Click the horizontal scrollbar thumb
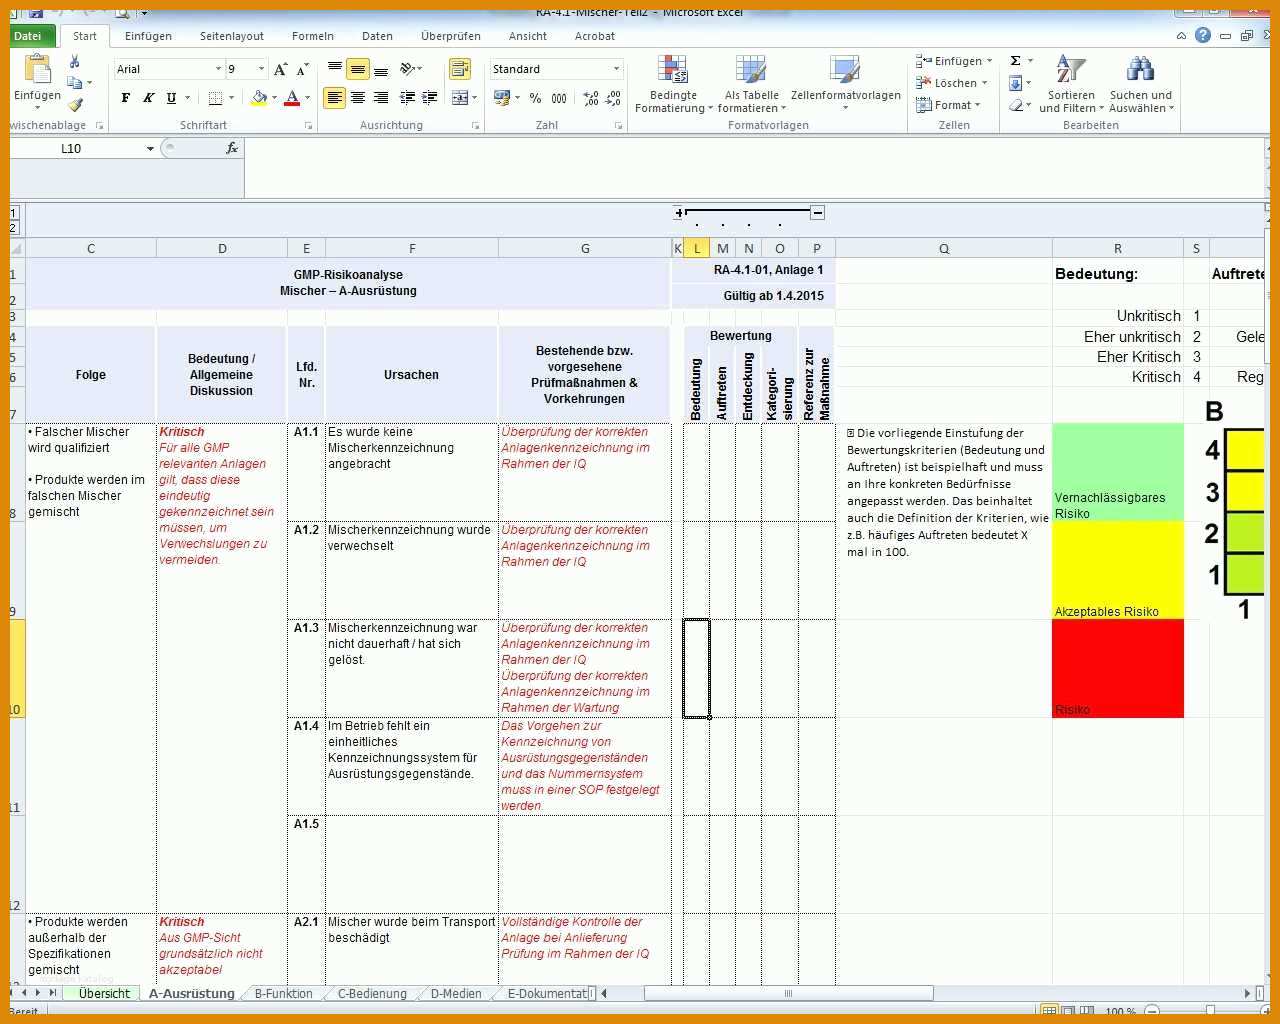Image resolution: width=1280 pixels, height=1024 pixels. tap(789, 993)
